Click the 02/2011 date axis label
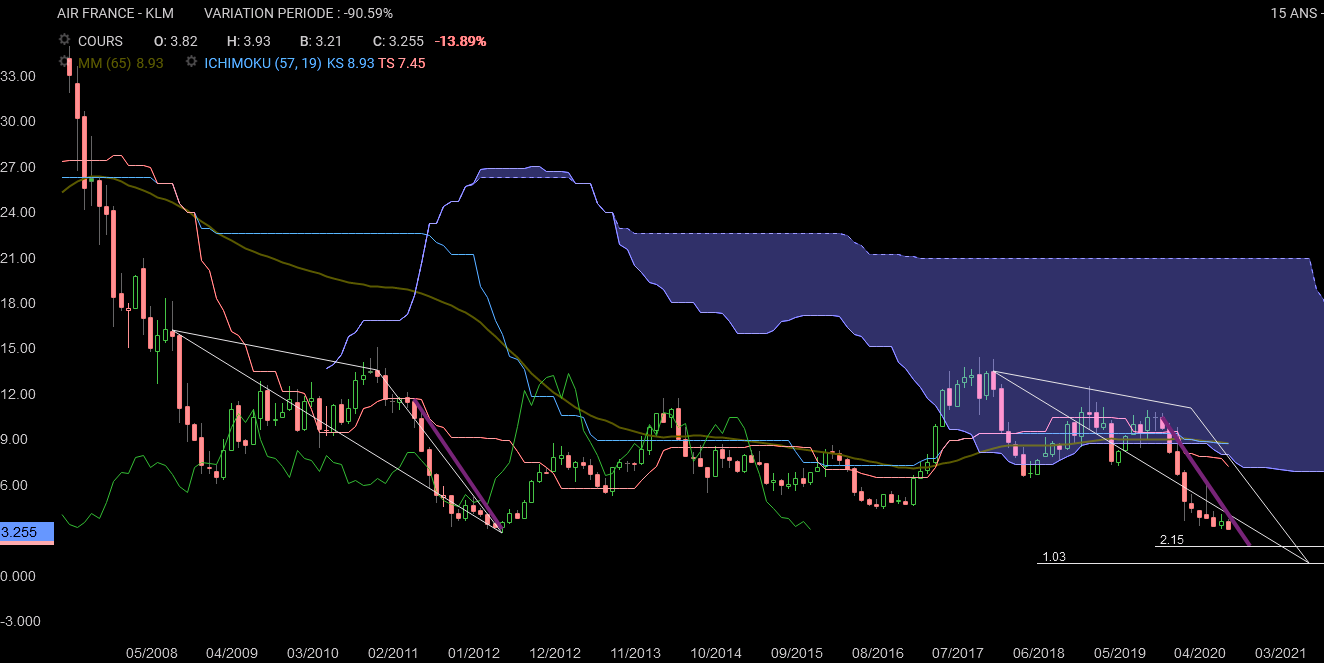This screenshot has height=663, width=1324. 393,653
